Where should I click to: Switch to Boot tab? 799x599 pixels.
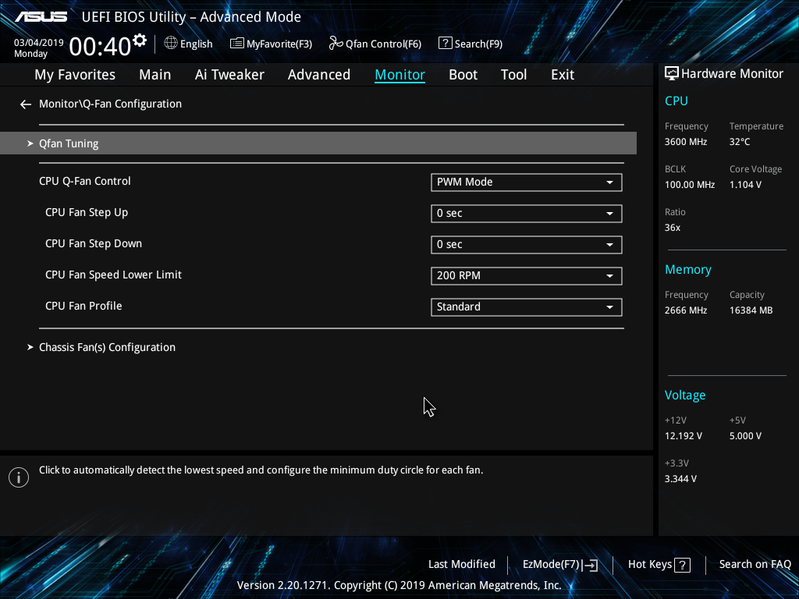click(x=463, y=75)
